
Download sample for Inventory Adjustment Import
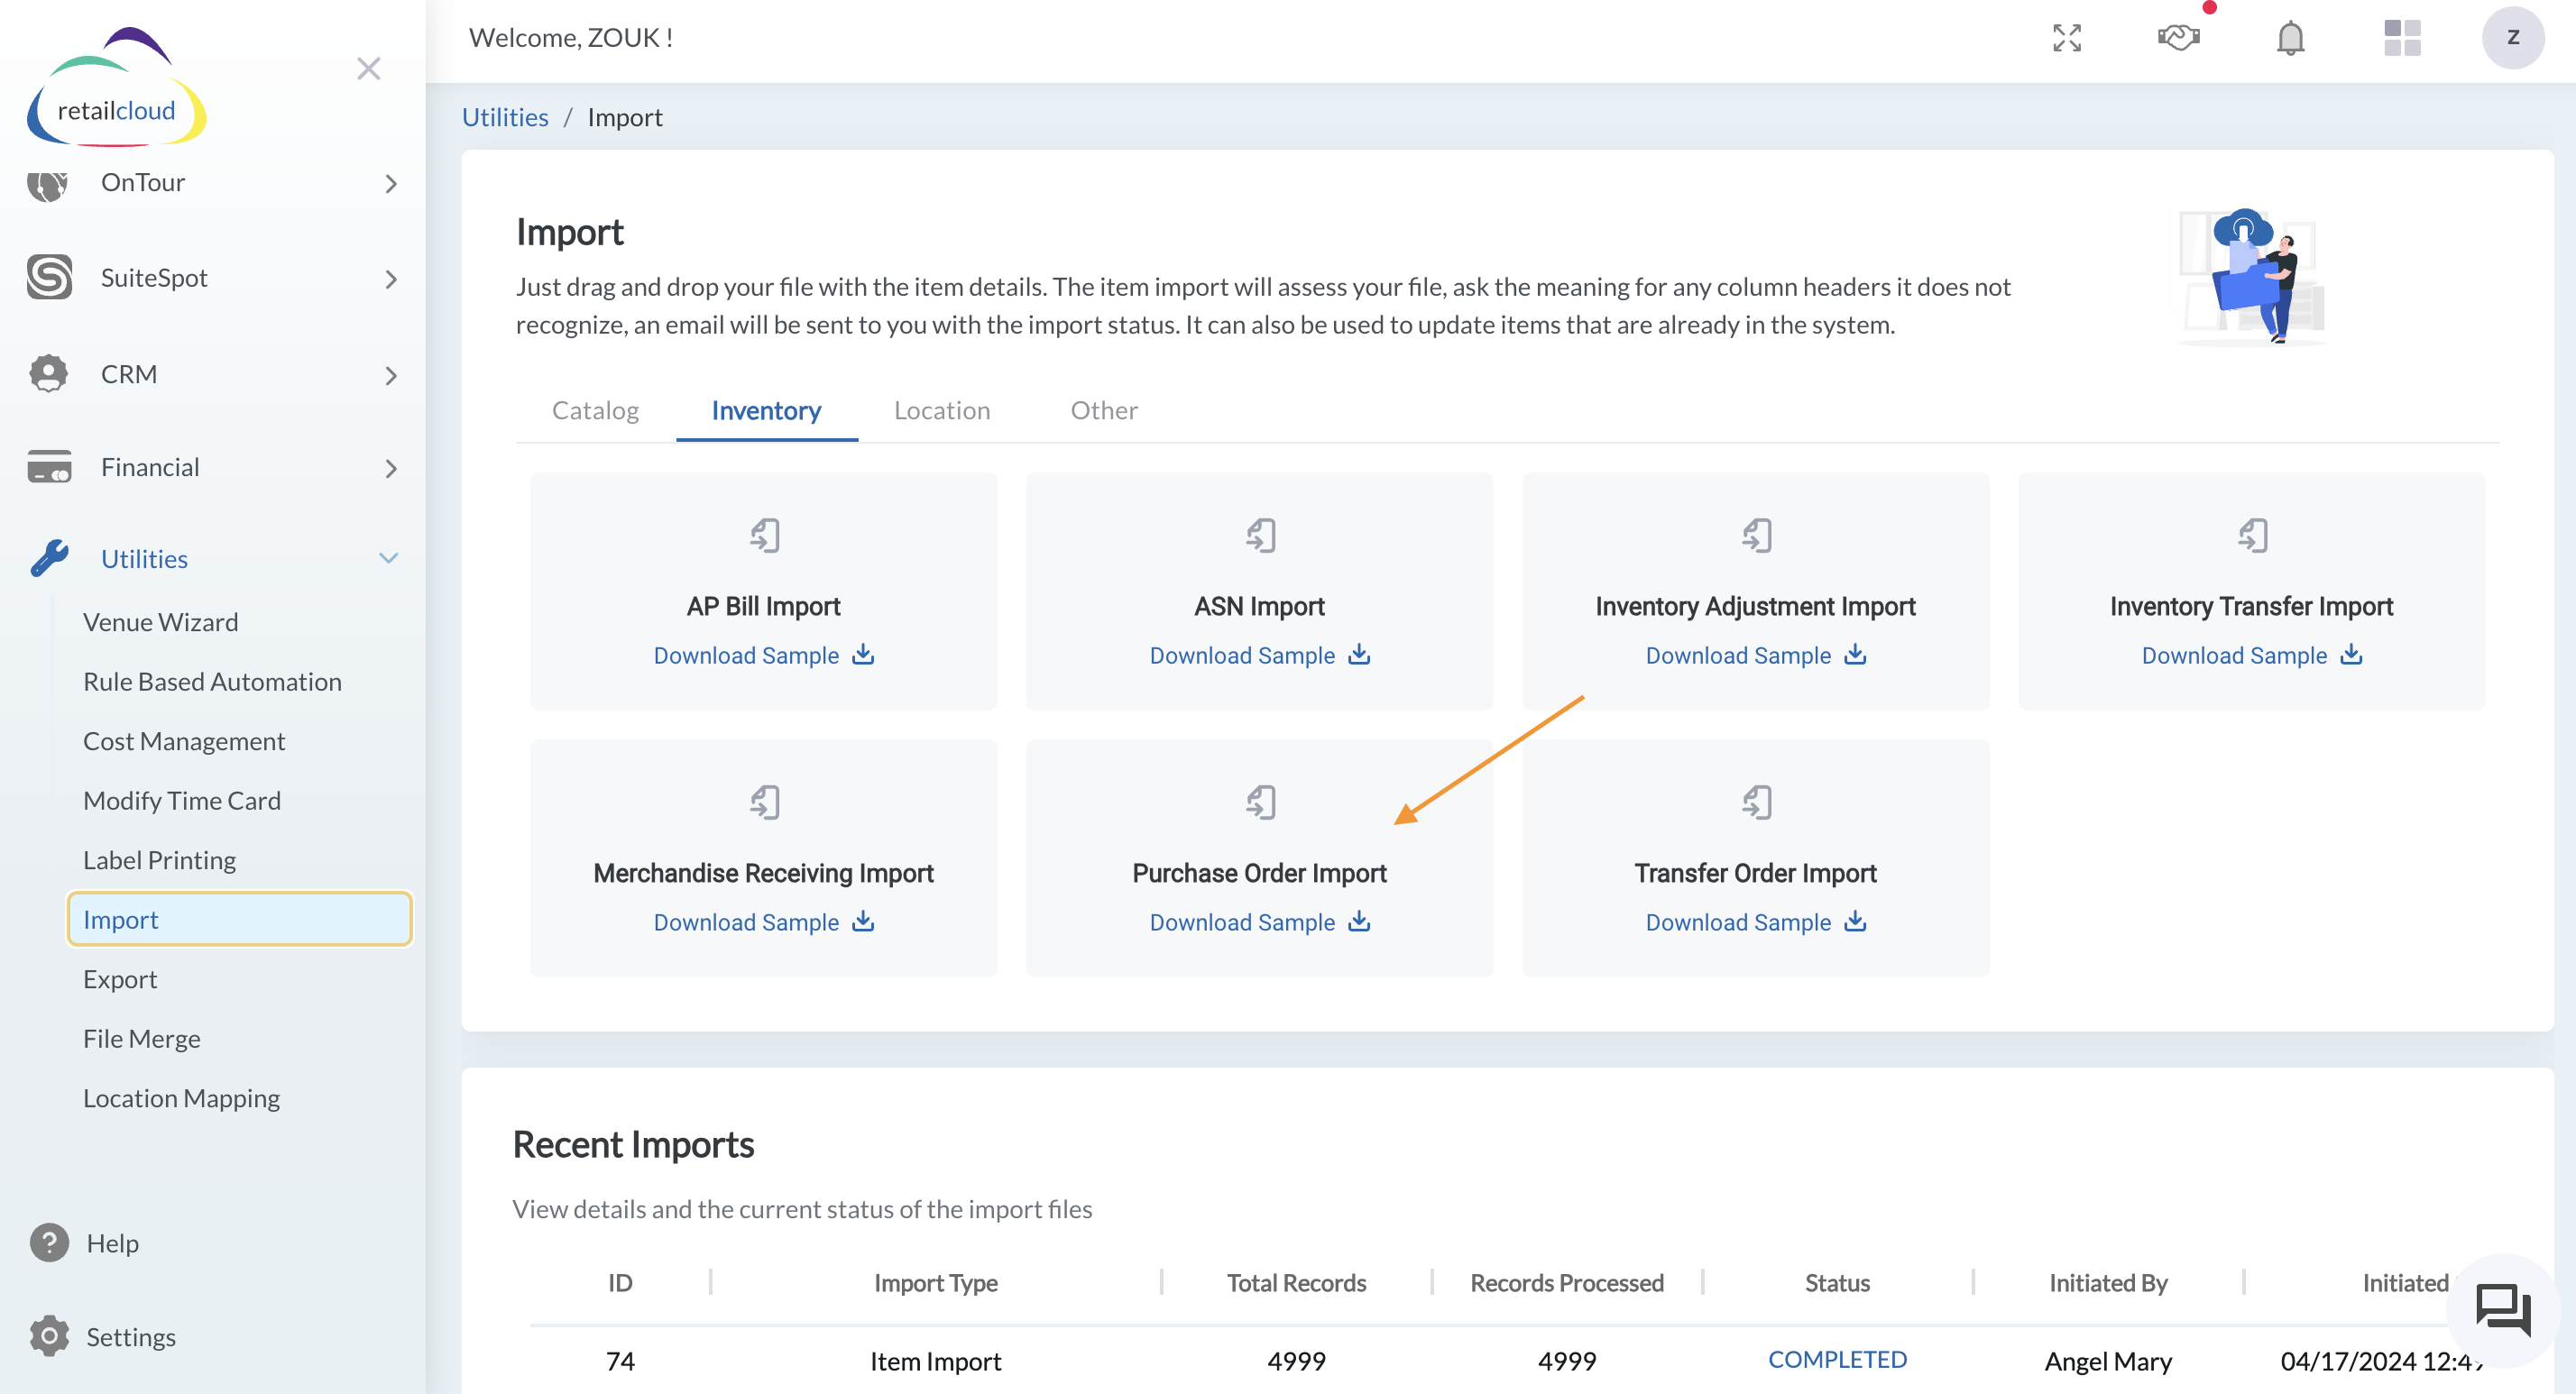click(x=1756, y=655)
